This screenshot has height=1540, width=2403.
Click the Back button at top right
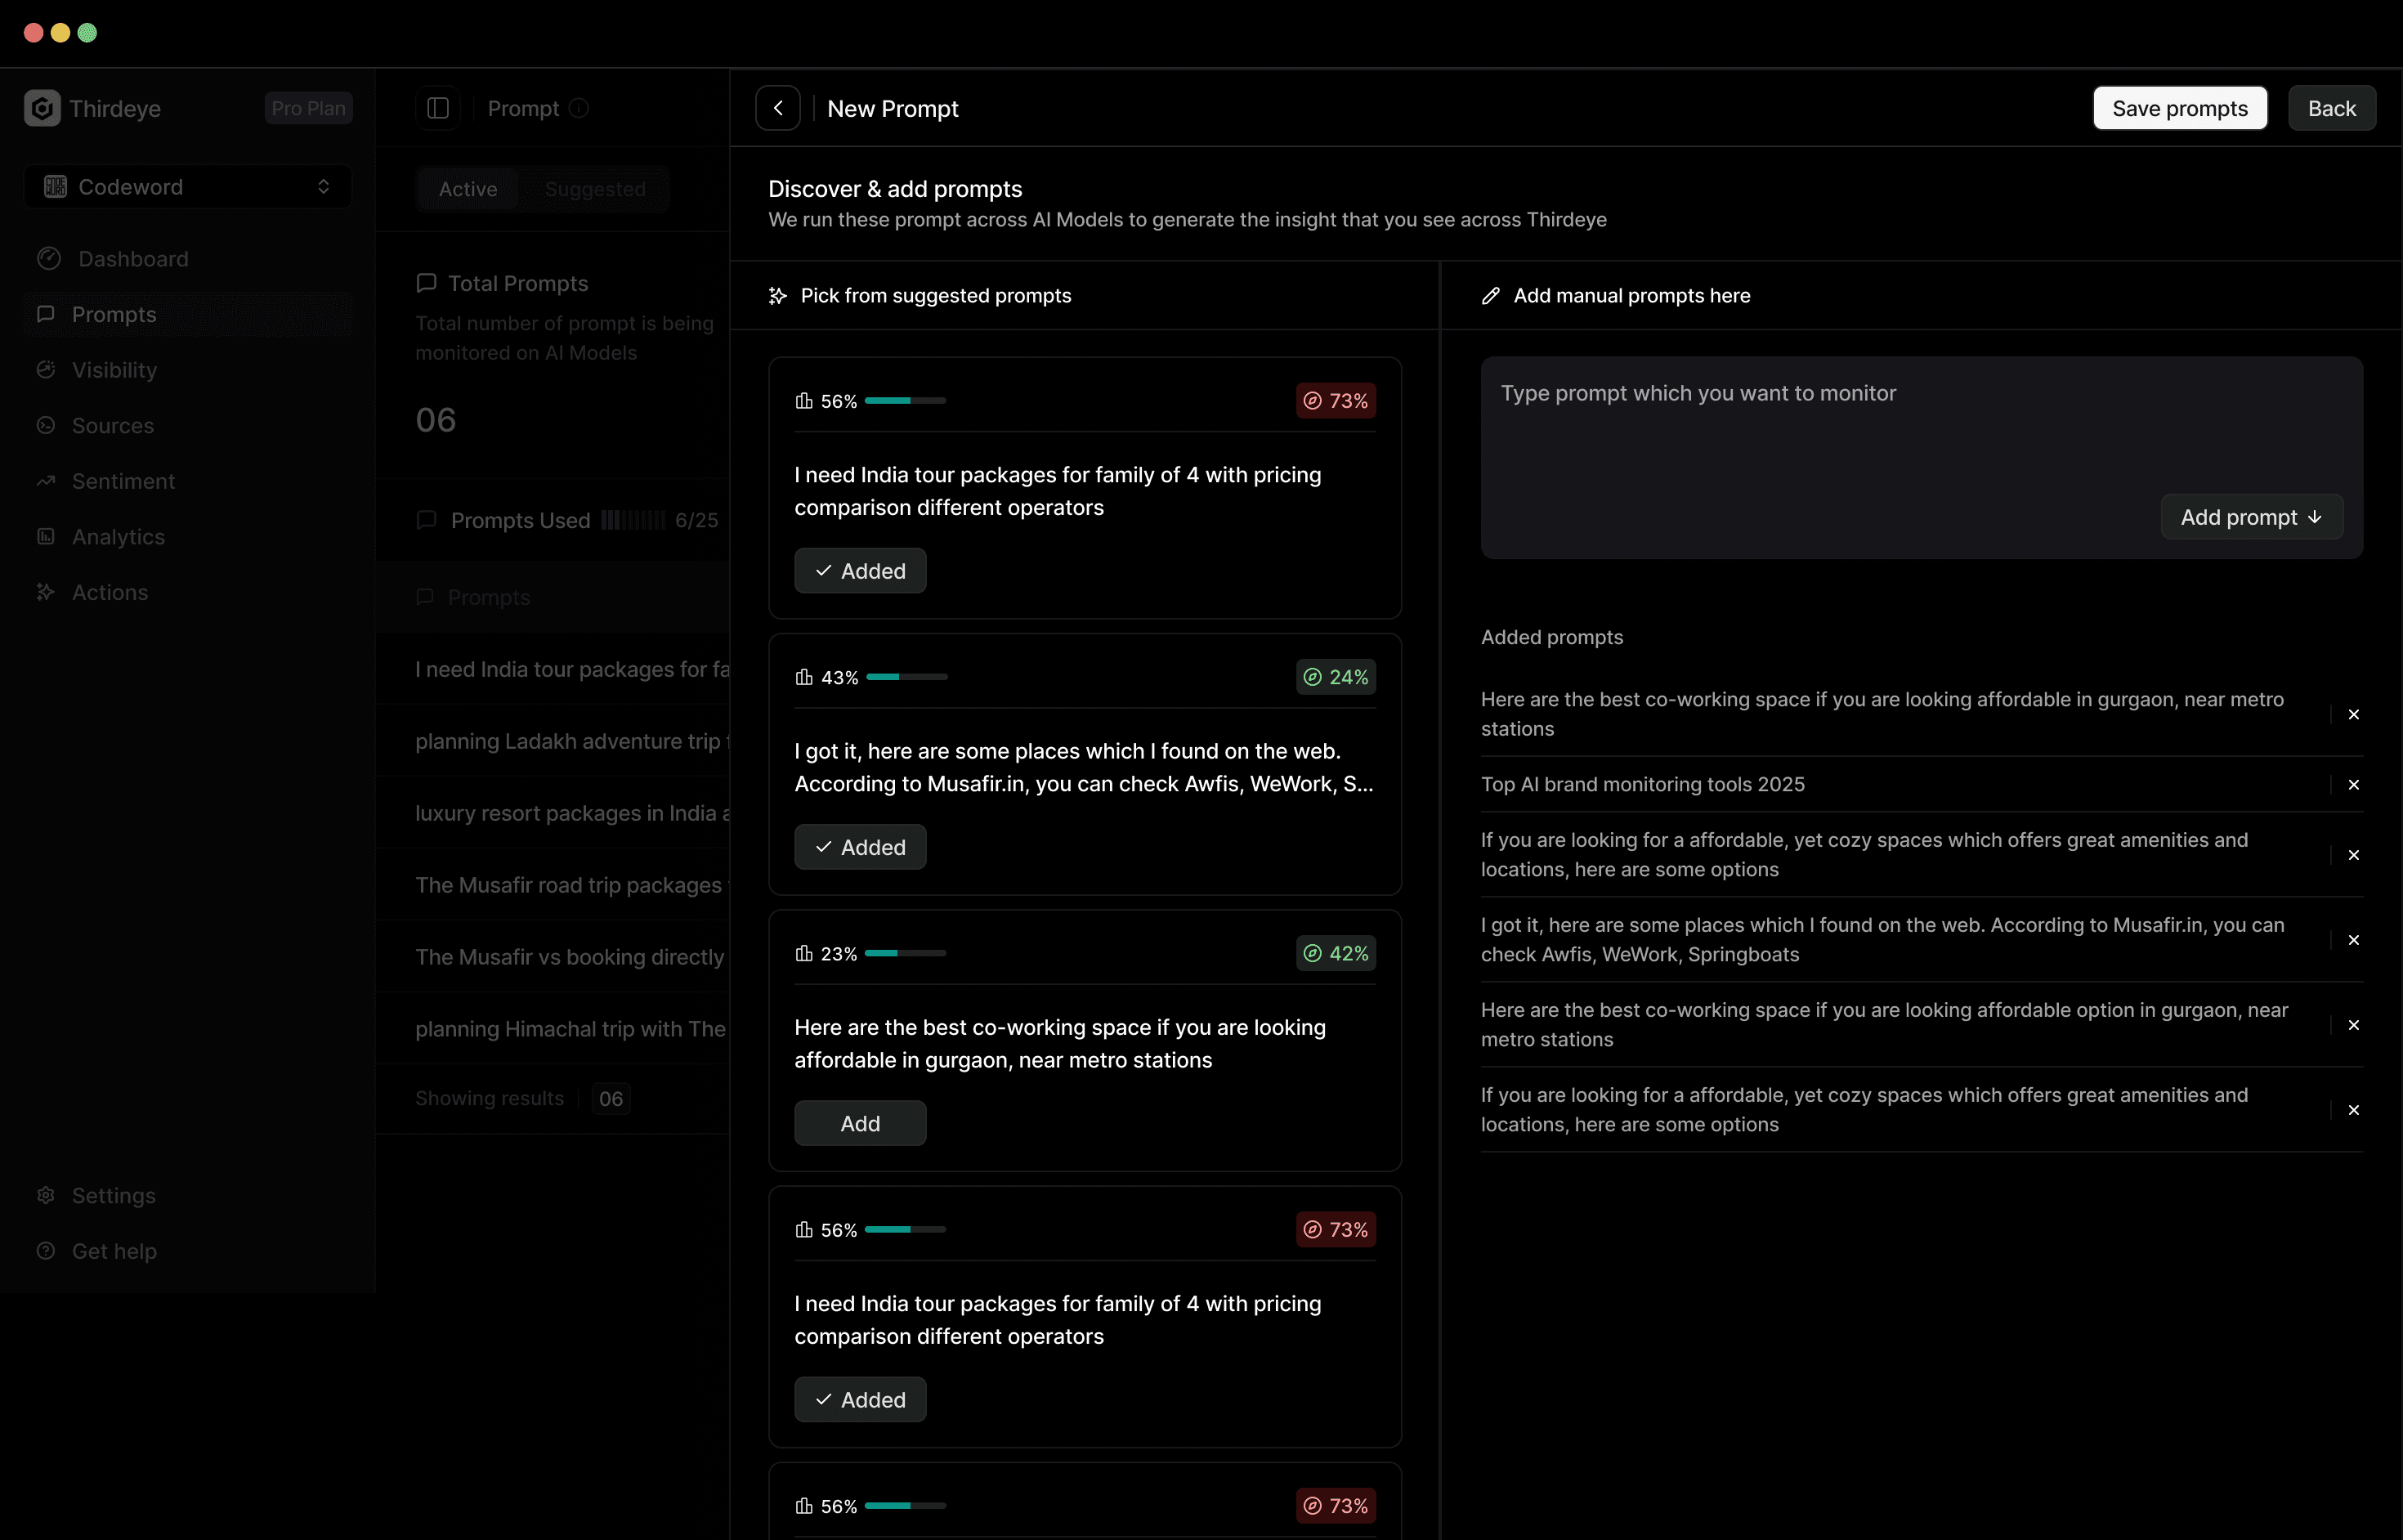pos(2331,108)
